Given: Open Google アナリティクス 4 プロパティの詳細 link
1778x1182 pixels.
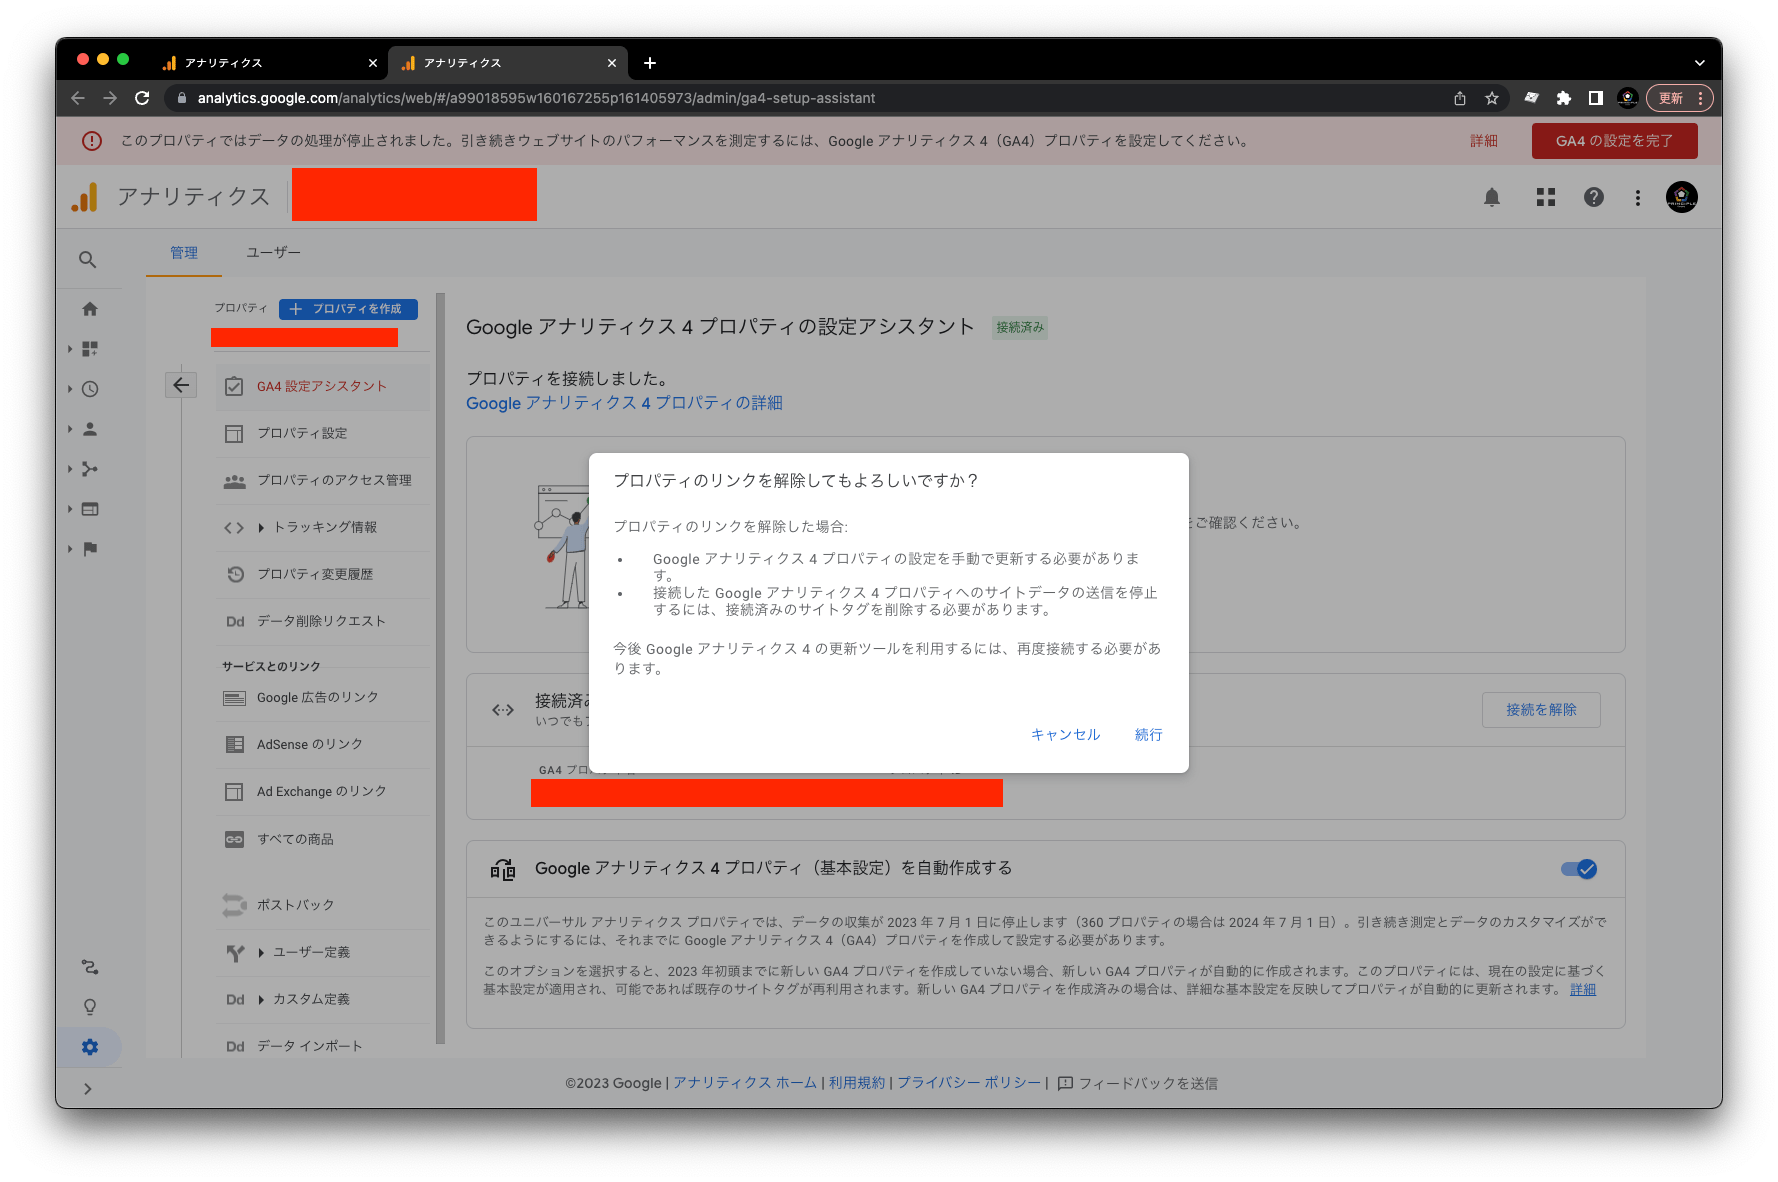Looking at the screenshot, I should [x=624, y=403].
